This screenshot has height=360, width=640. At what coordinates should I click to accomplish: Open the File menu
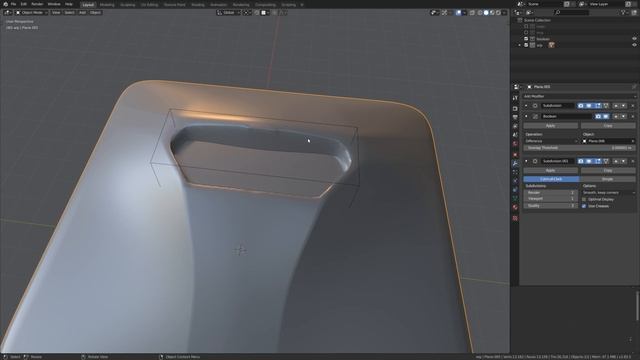coord(13,4)
